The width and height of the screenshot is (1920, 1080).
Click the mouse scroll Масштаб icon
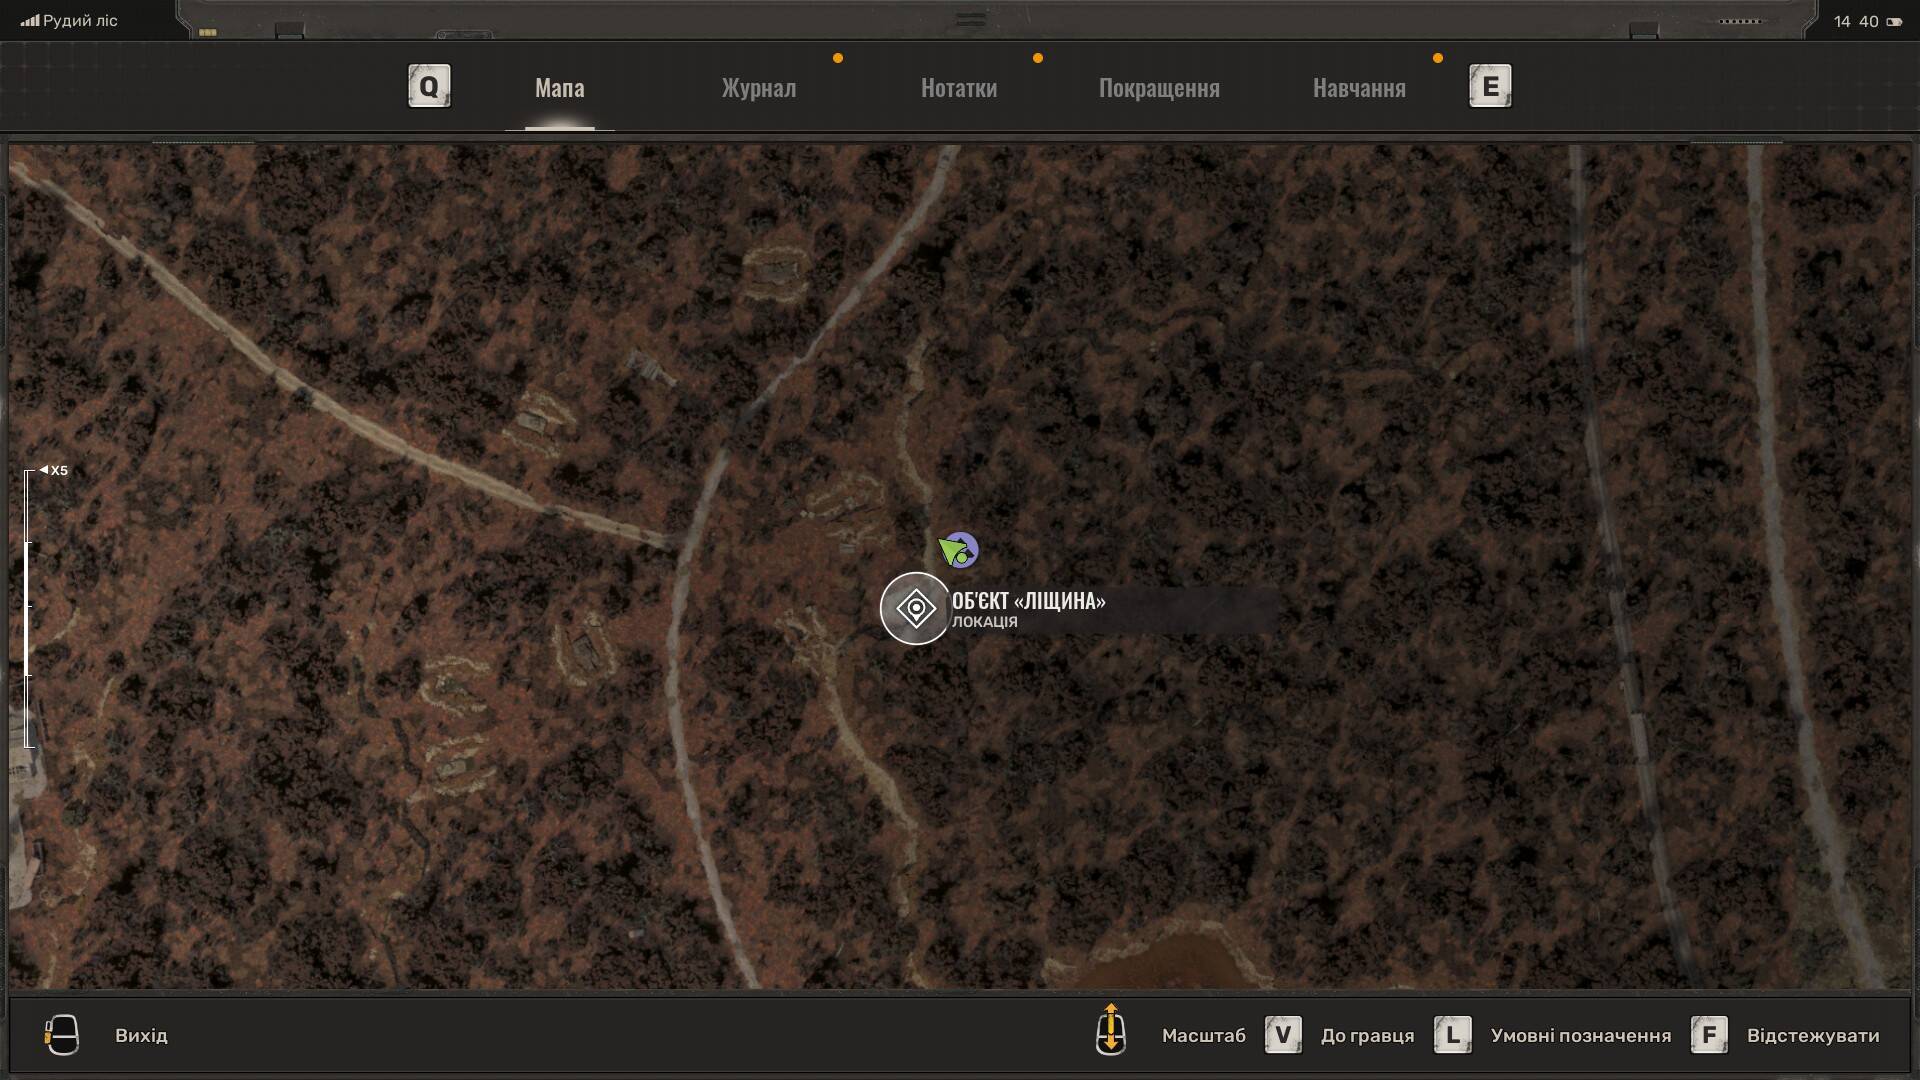[x=1111, y=1030]
